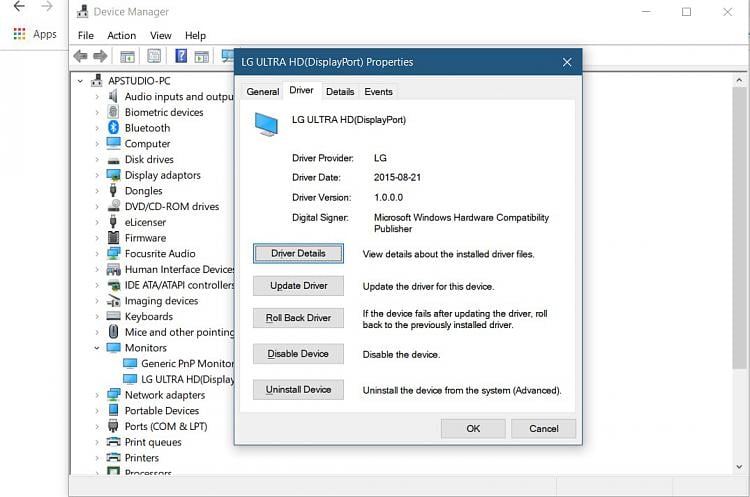Expand the Computer category
This screenshot has width=750, height=497.
point(97,144)
